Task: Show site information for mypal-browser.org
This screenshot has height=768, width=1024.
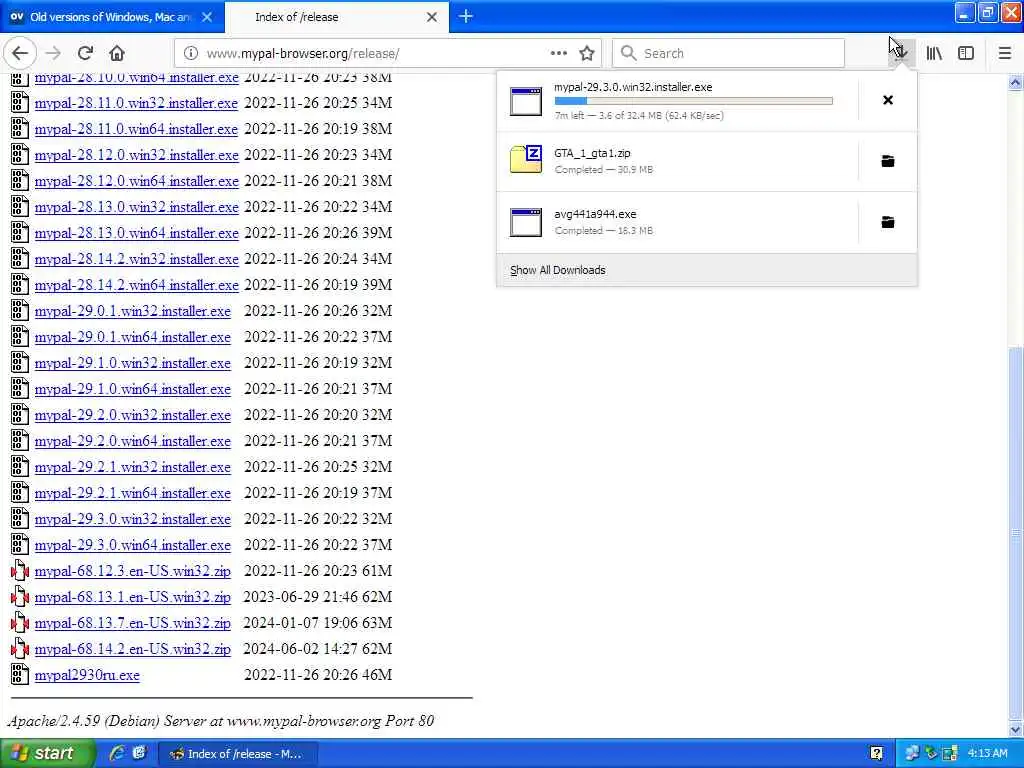Action: 191,54
